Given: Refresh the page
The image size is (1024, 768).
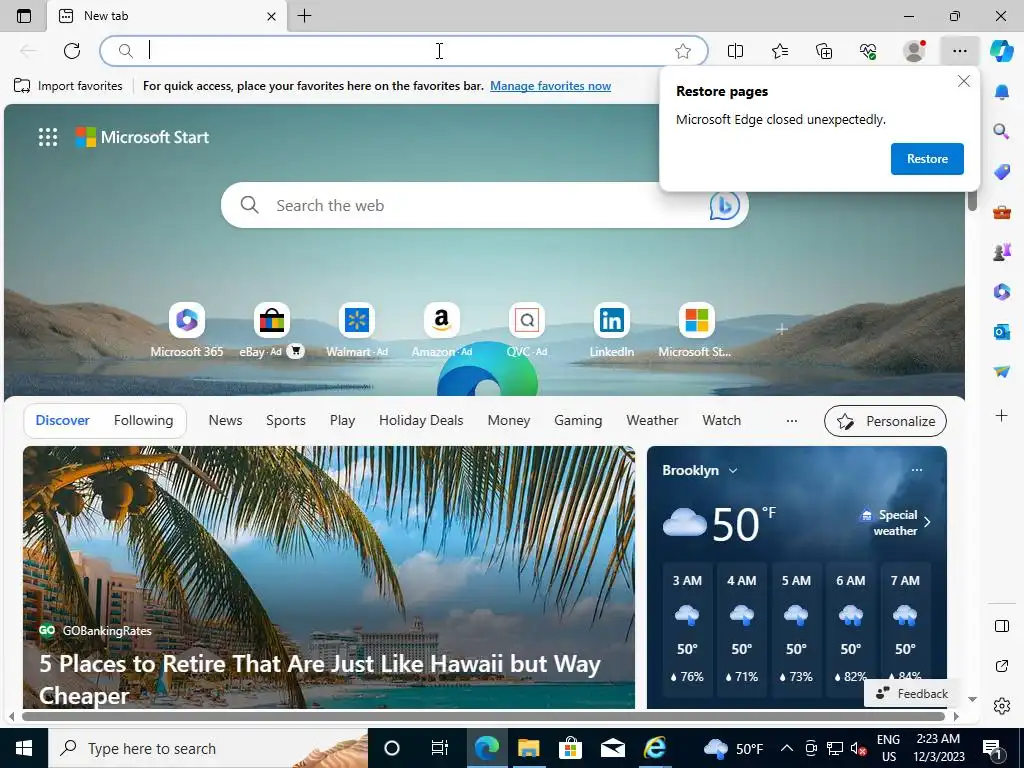Looking at the screenshot, I should [x=72, y=51].
